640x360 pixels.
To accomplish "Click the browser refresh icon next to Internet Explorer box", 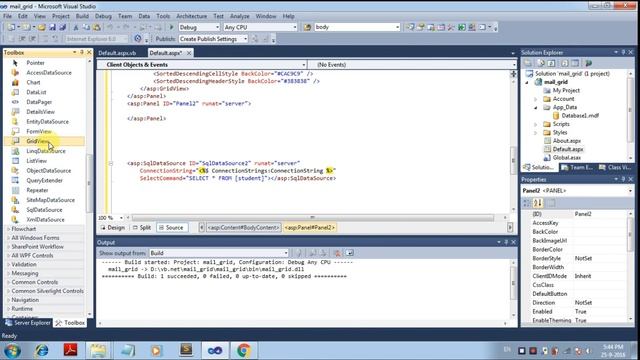I will (x=138, y=39).
